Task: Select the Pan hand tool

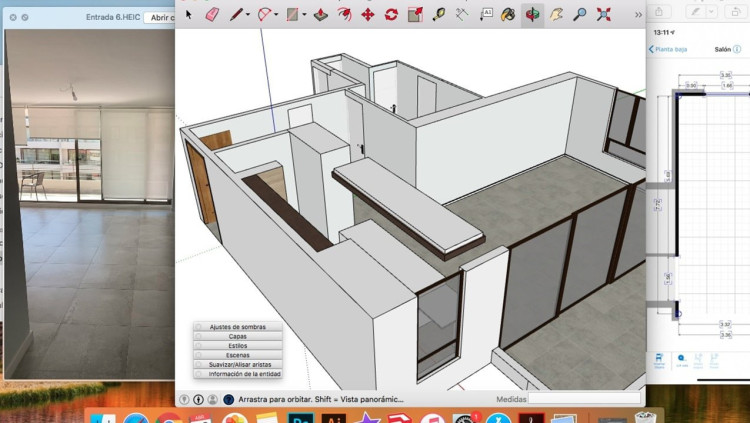Action: click(x=556, y=15)
